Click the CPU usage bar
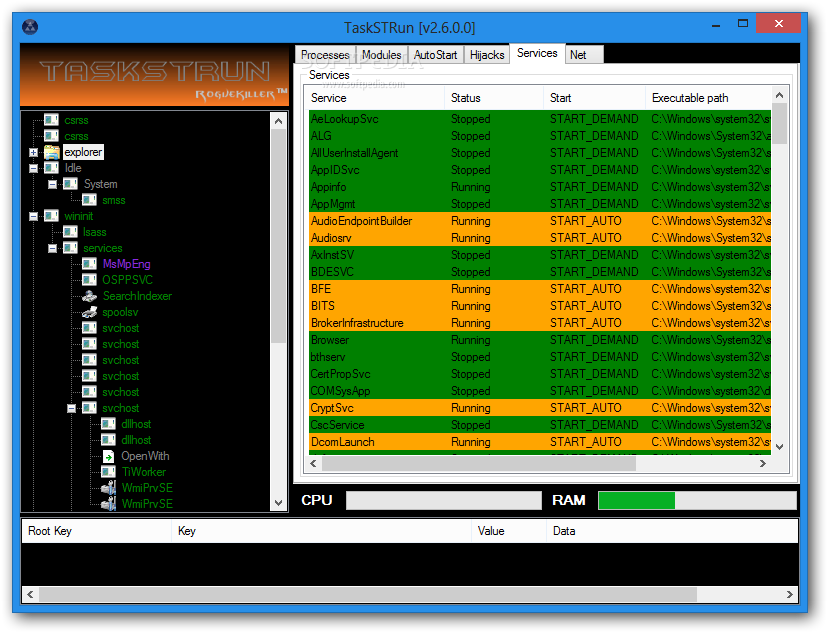Screen dimensions: 828x633 (444, 500)
